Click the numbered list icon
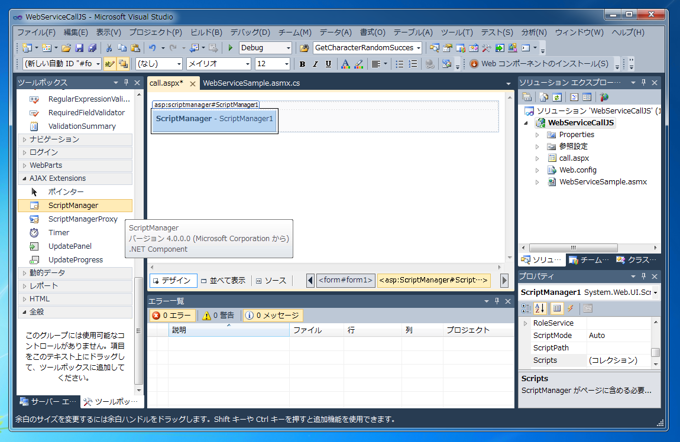The image size is (680, 442). (x=413, y=64)
